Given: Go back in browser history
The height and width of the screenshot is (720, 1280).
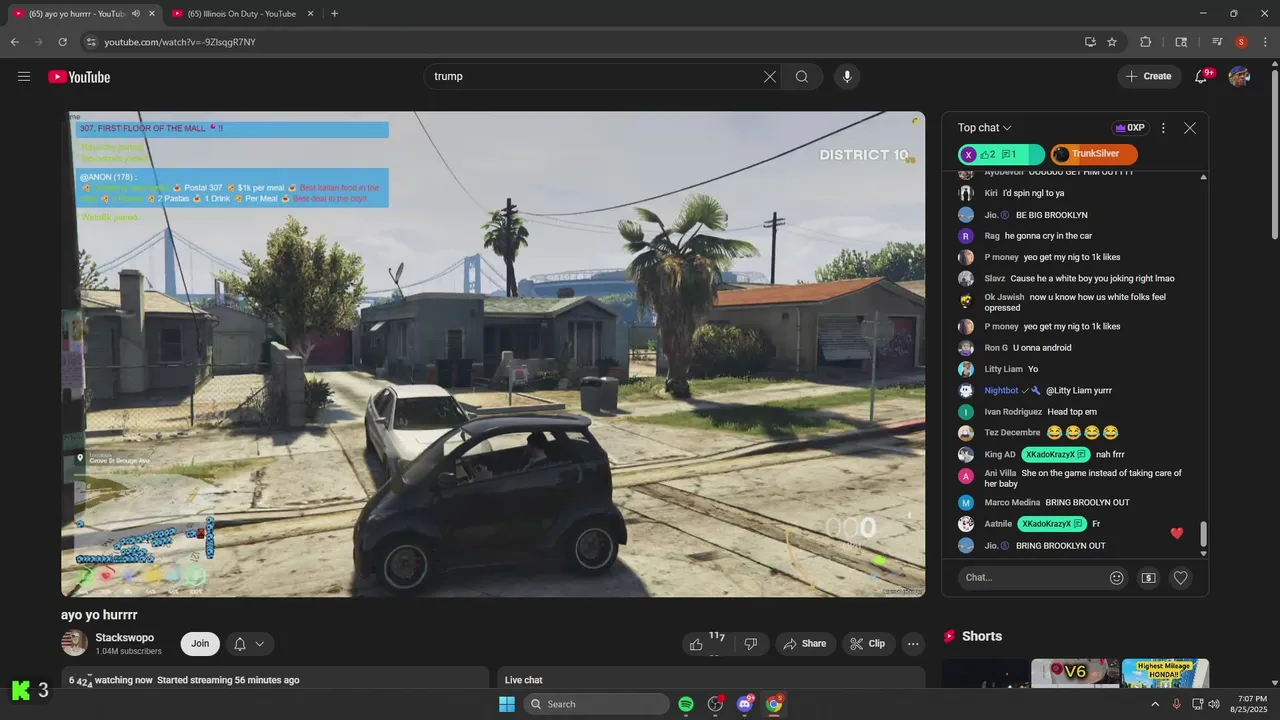Looking at the screenshot, I should point(14,42).
